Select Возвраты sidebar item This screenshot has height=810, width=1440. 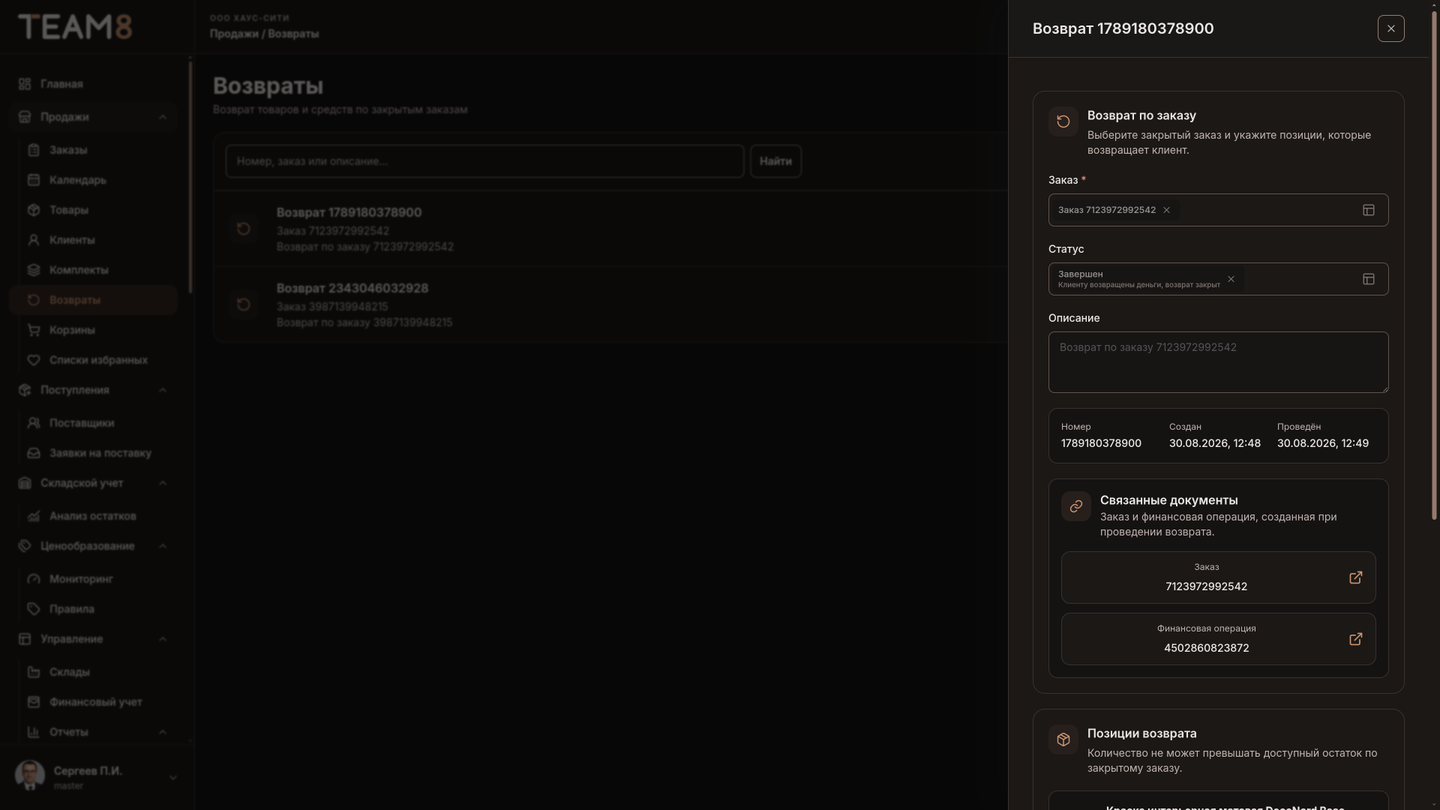(x=93, y=300)
